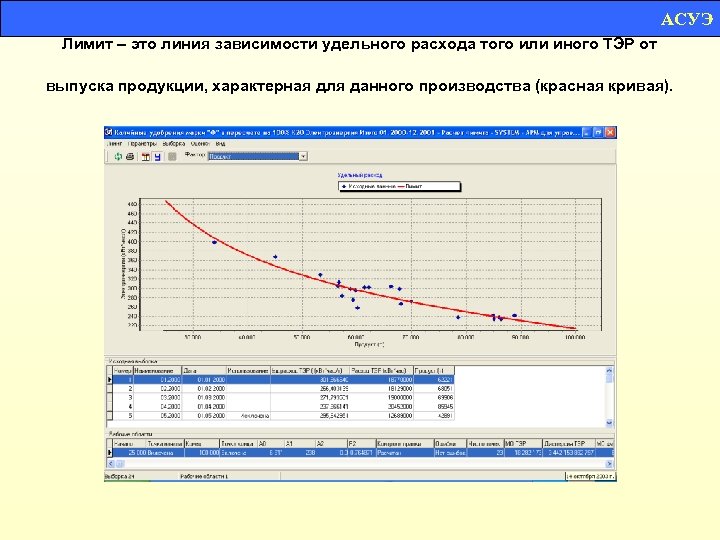
Task: Minimize the limit calculation window
Action: click(586, 132)
